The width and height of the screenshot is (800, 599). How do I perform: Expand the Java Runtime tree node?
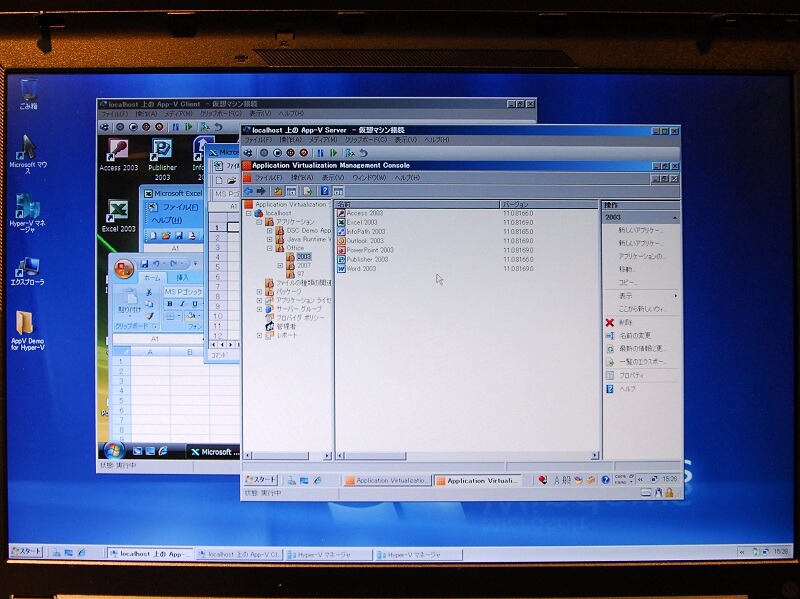[x=269, y=239]
